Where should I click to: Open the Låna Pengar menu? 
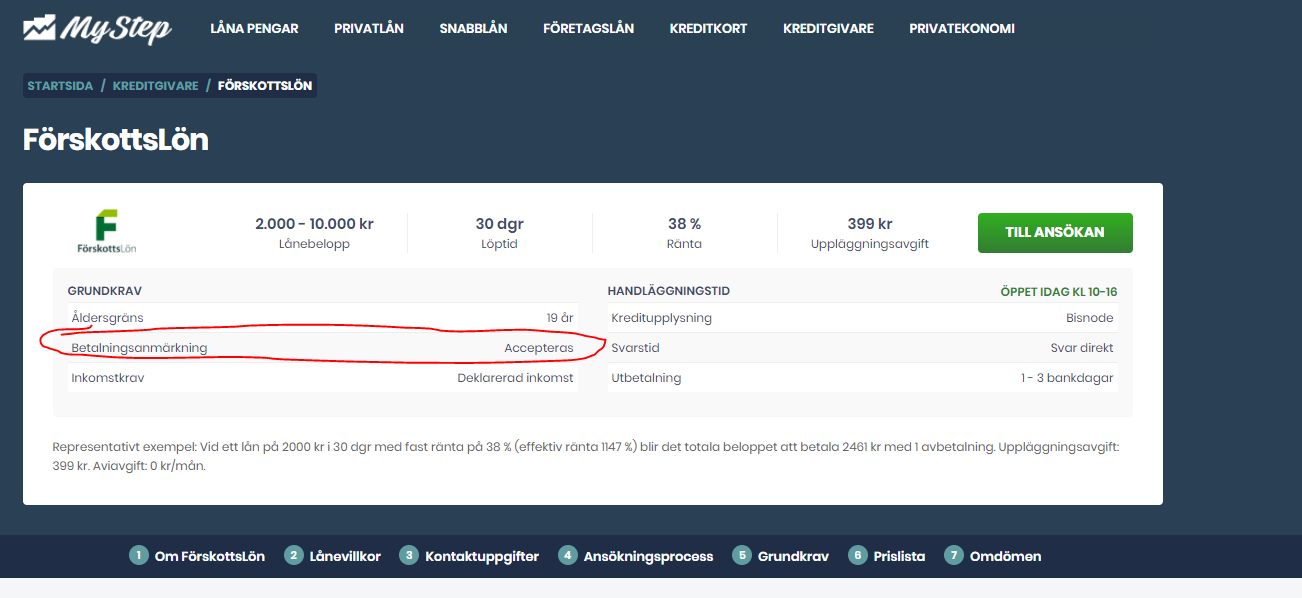pos(254,29)
